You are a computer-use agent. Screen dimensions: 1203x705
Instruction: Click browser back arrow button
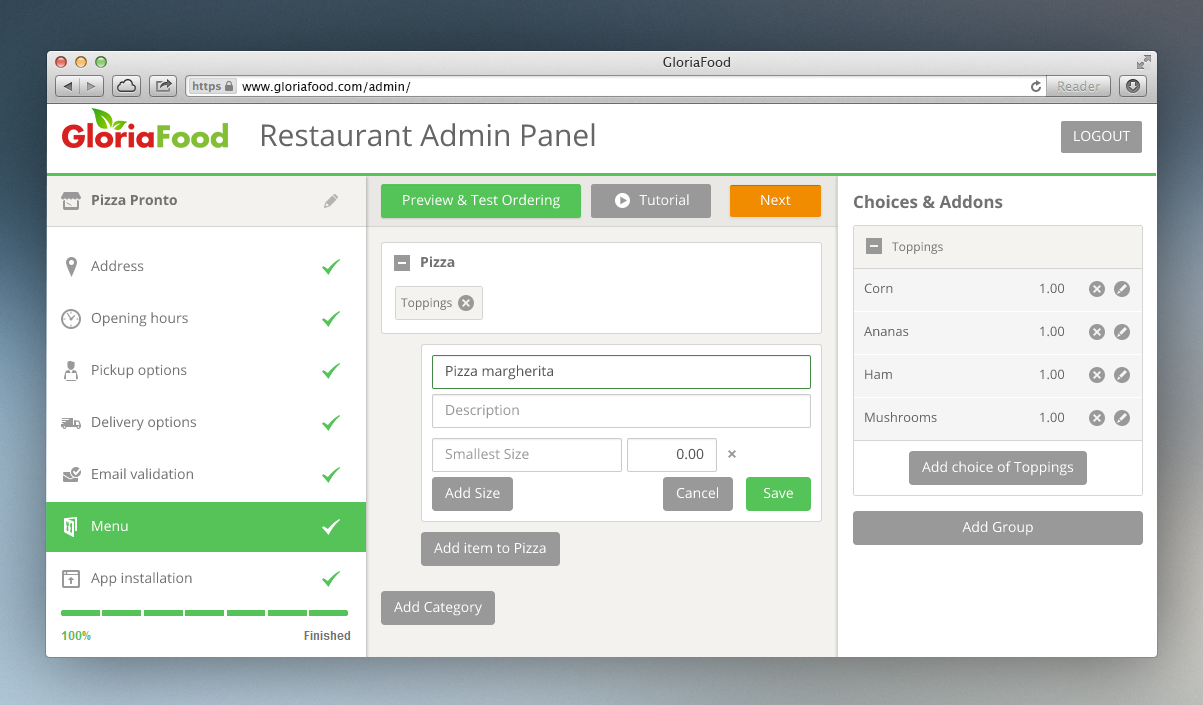point(68,86)
